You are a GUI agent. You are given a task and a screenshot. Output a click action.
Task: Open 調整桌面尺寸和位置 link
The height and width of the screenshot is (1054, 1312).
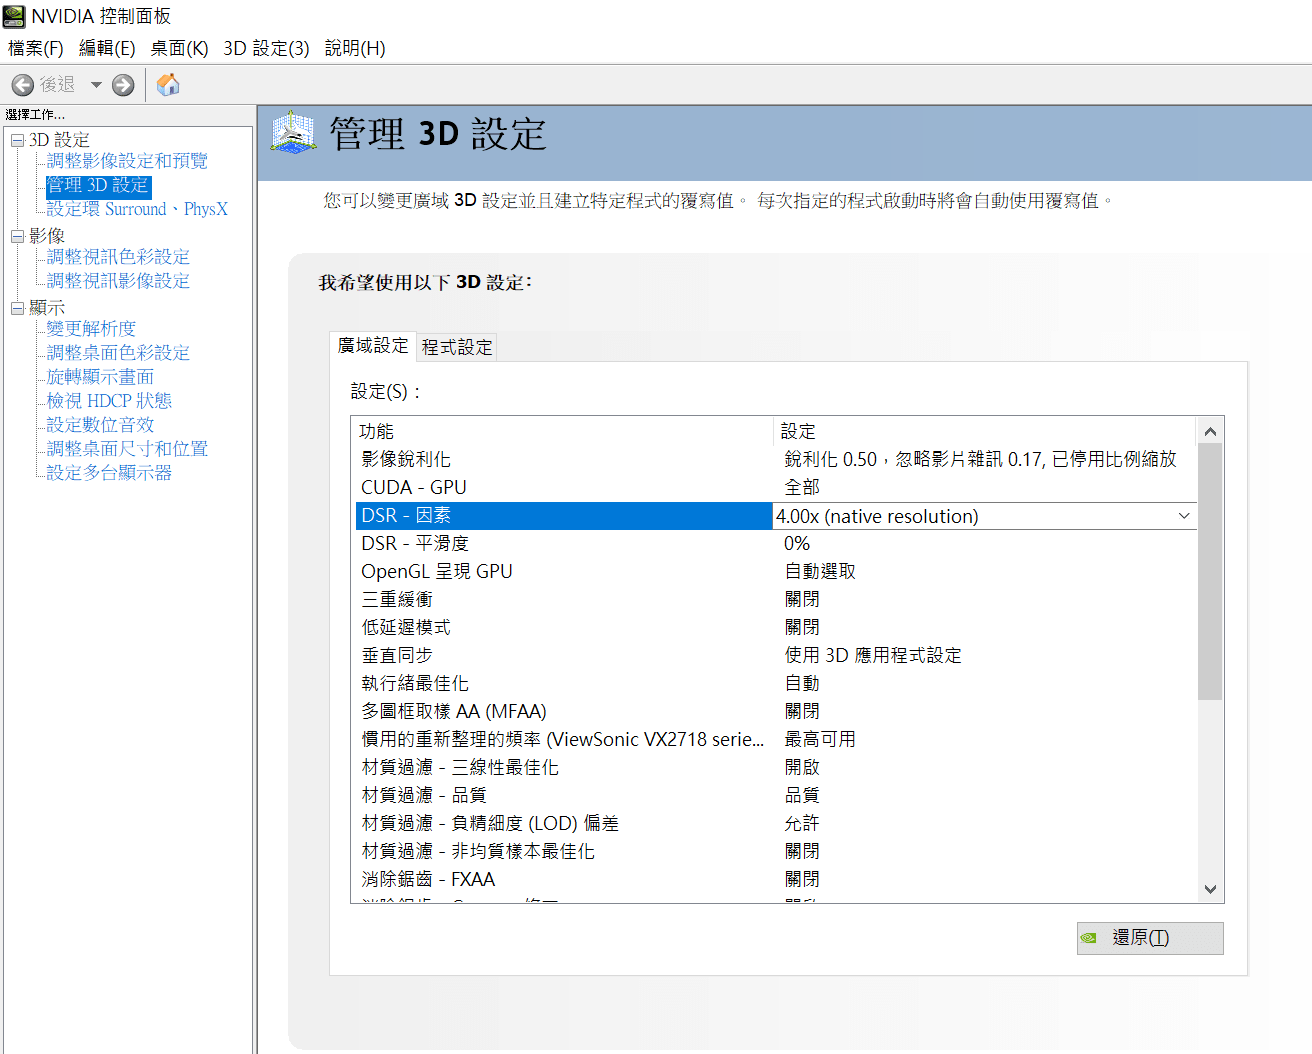pos(127,449)
